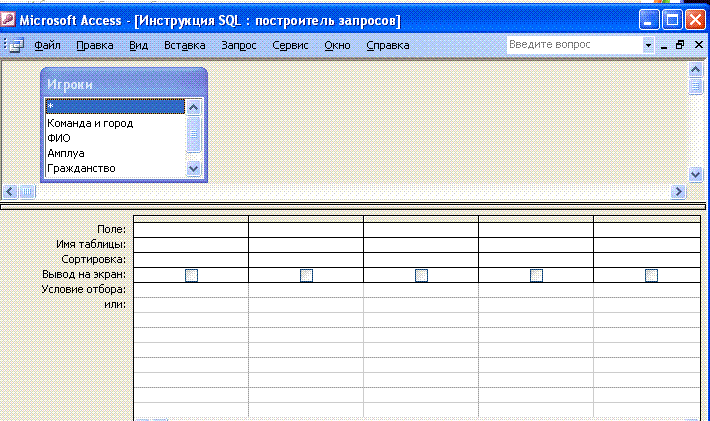Minimize the Microsoft Access window

(x=649, y=20)
